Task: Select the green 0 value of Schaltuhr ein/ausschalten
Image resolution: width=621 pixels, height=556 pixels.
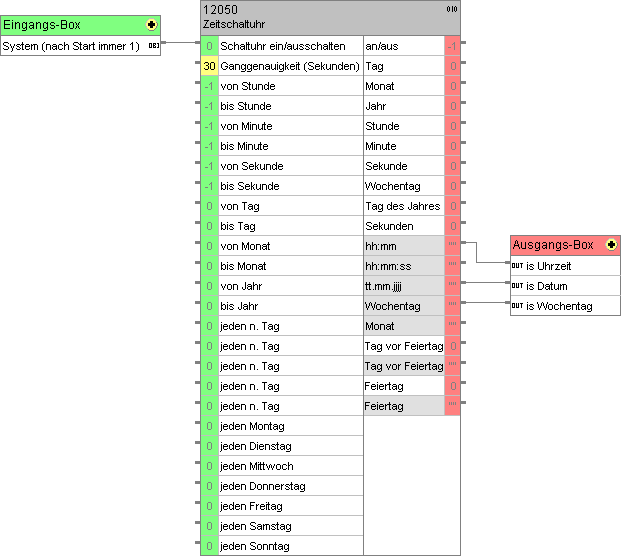Action: pos(209,46)
